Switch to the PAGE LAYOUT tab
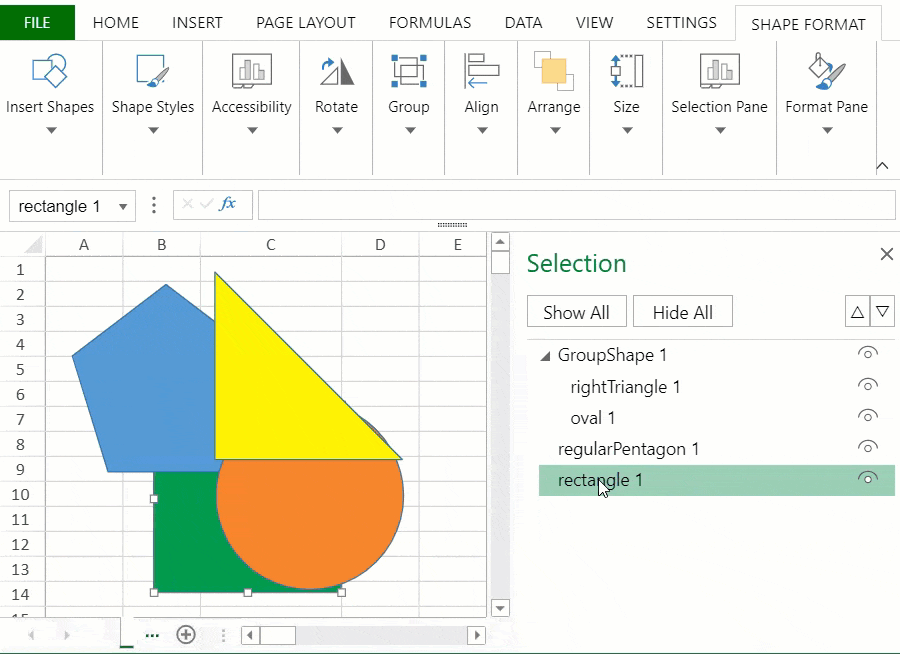The width and height of the screenshot is (900, 654). 305,22
